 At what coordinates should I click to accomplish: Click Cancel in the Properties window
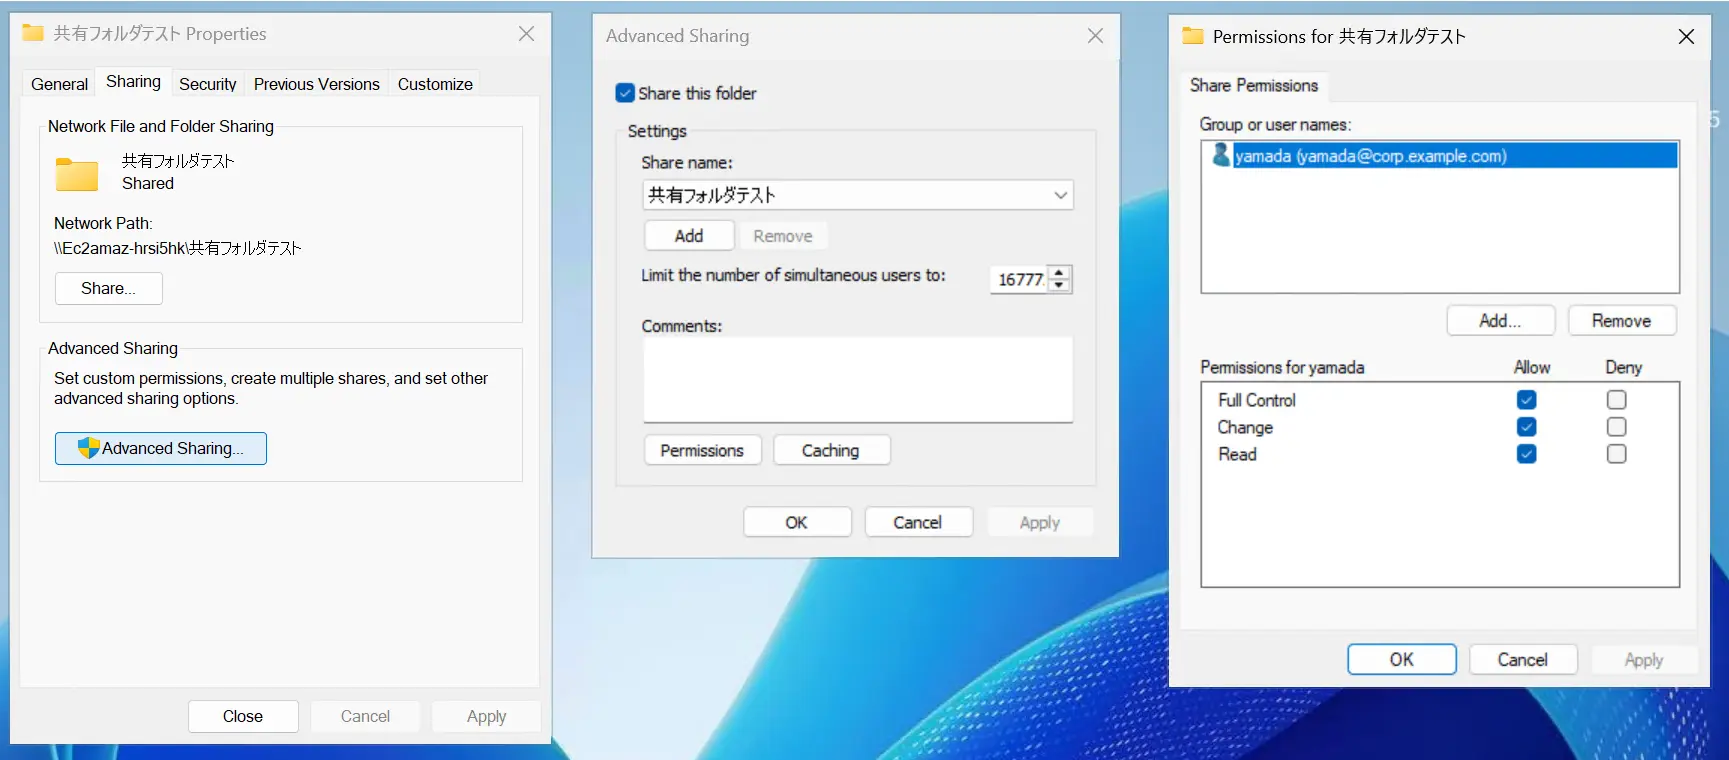tap(365, 716)
